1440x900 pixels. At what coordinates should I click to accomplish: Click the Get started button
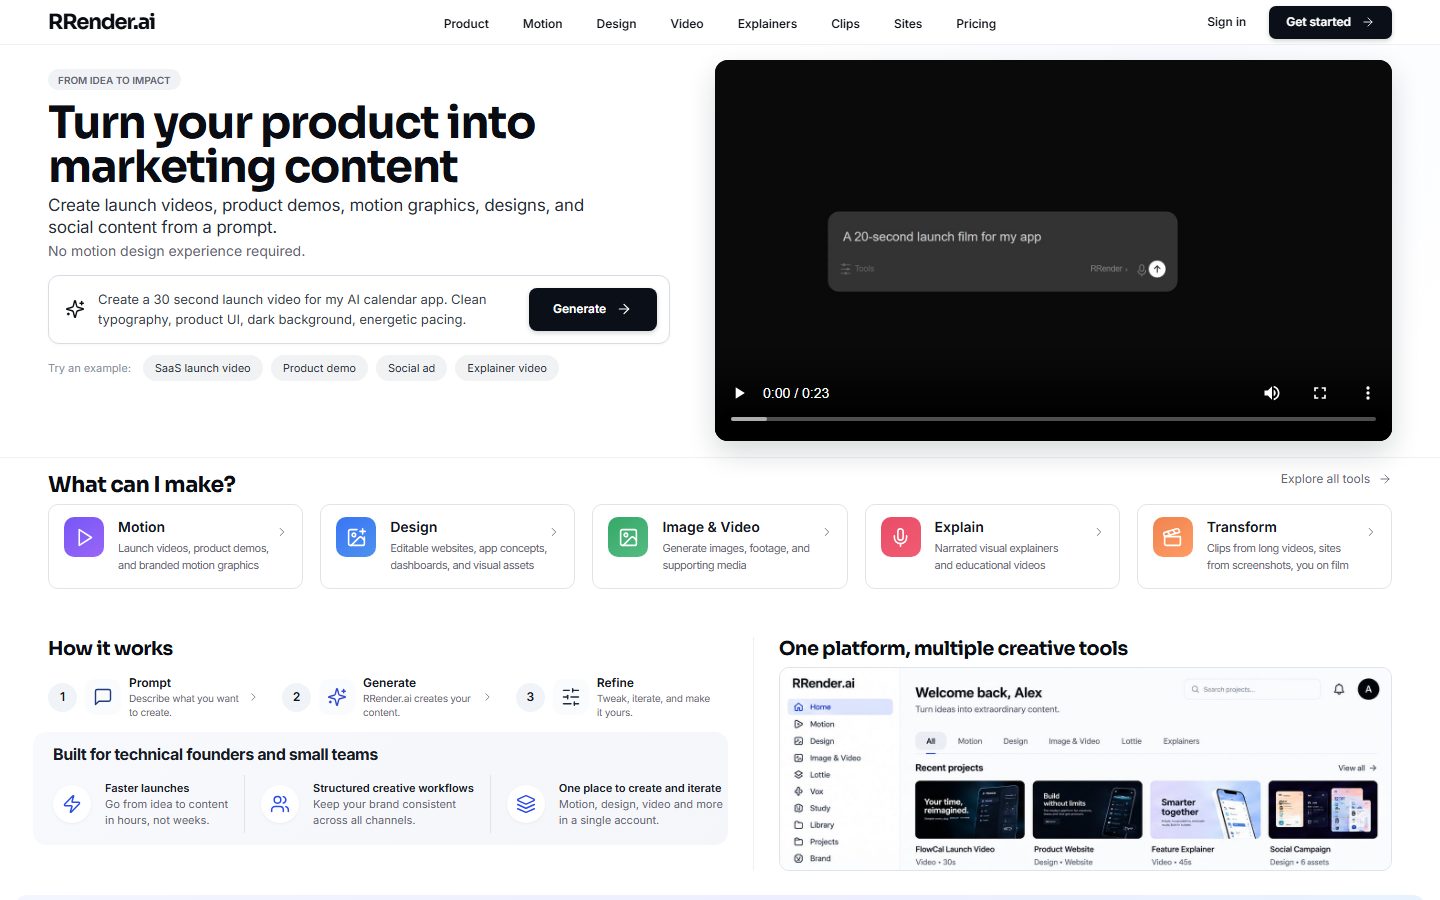tap(1330, 22)
